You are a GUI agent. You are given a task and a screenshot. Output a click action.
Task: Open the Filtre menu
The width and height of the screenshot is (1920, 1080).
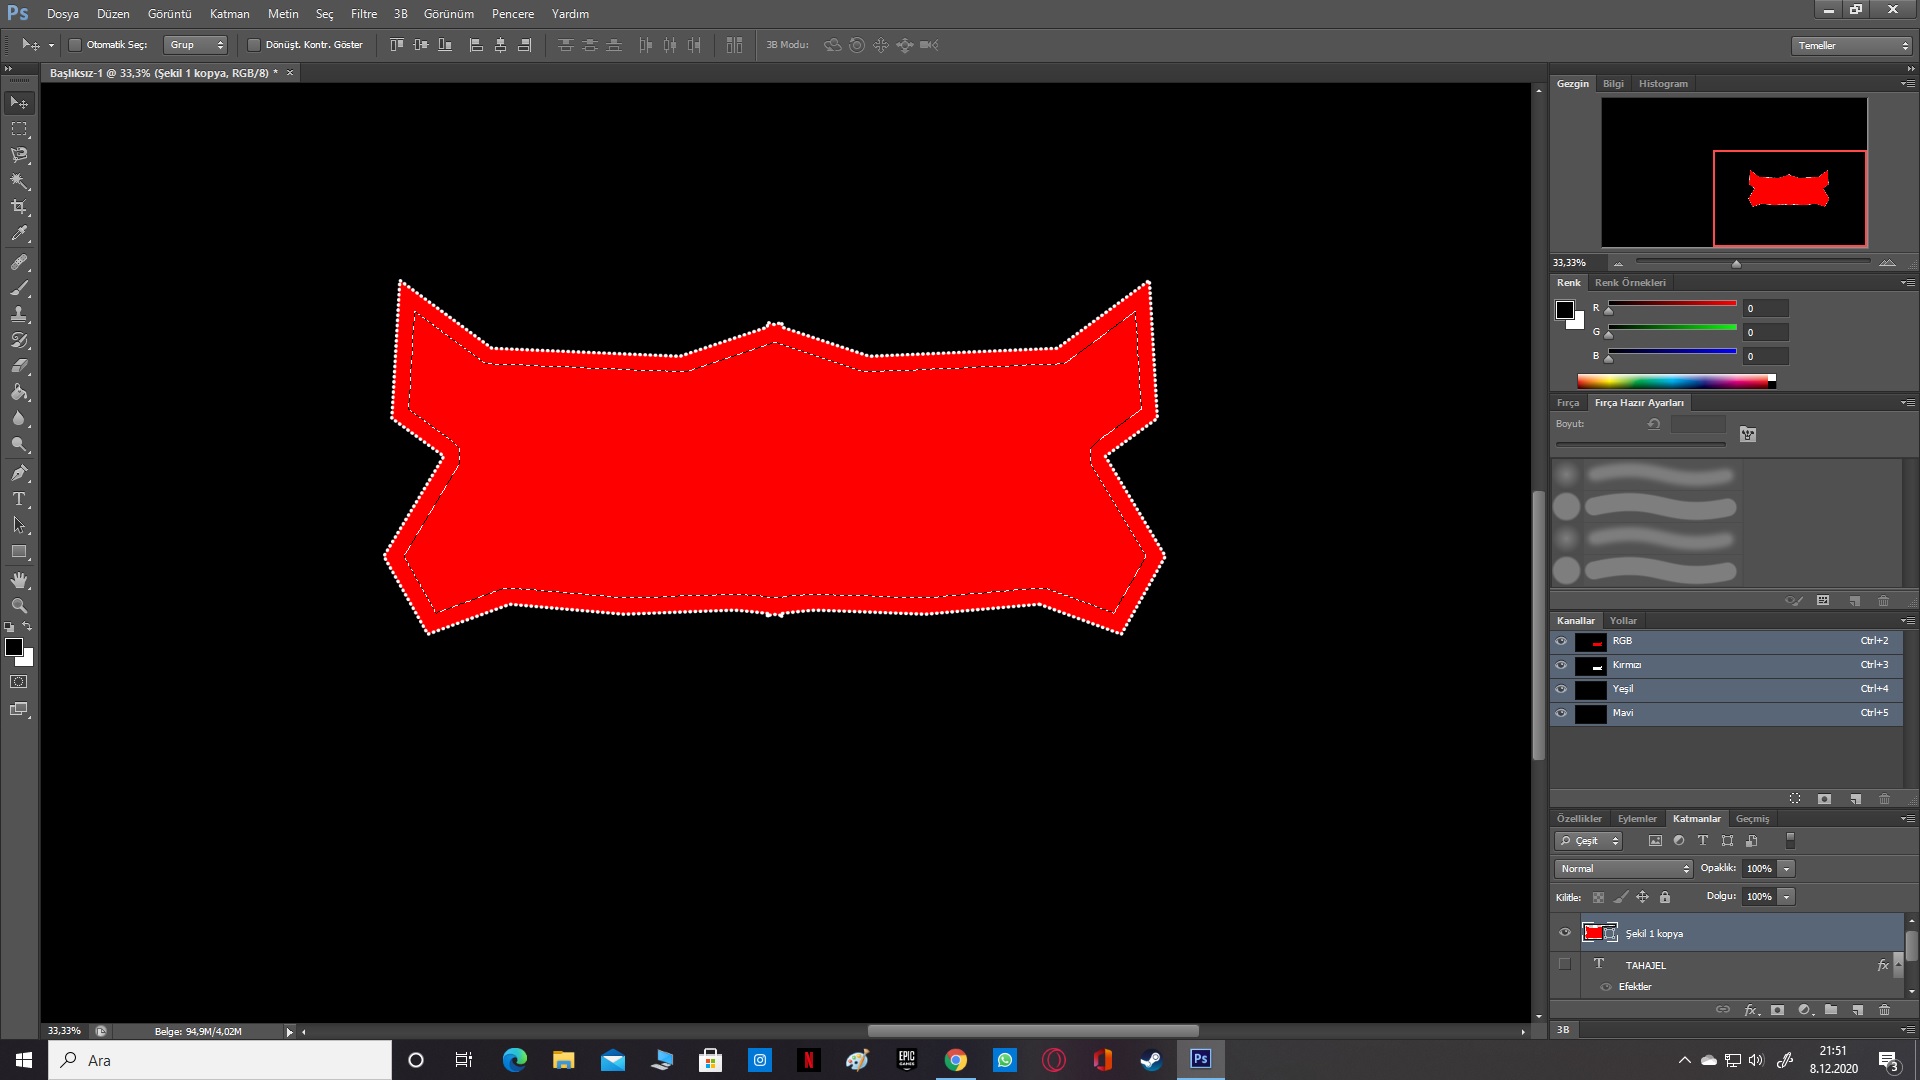363,14
